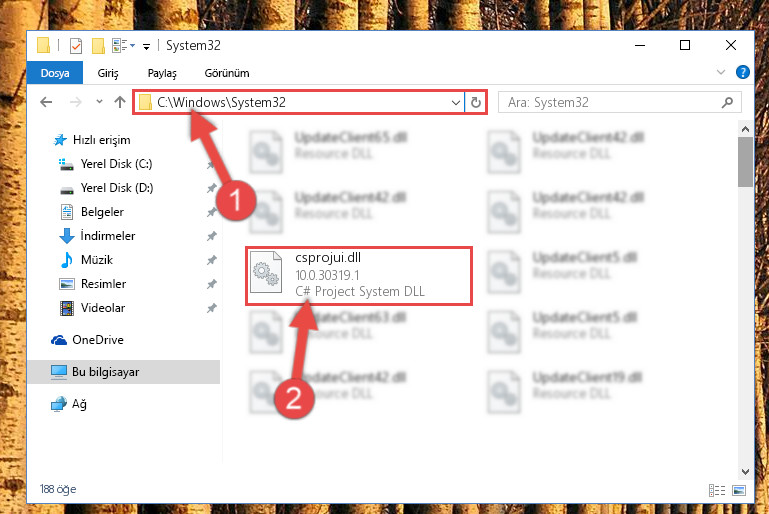769x514 pixels.
Task: Open the recent locations dropdown arrow
Action: coord(99,102)
